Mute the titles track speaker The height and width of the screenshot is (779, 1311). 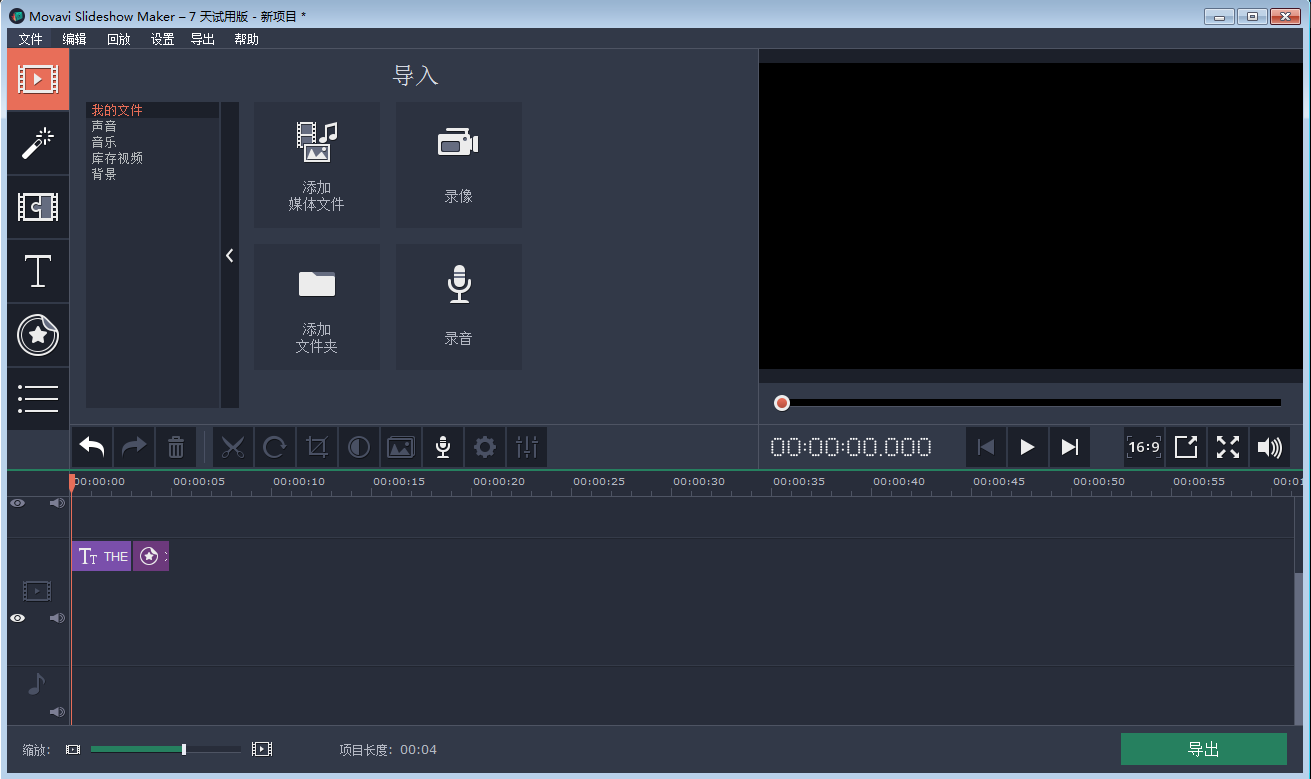[x=57, y=503]
